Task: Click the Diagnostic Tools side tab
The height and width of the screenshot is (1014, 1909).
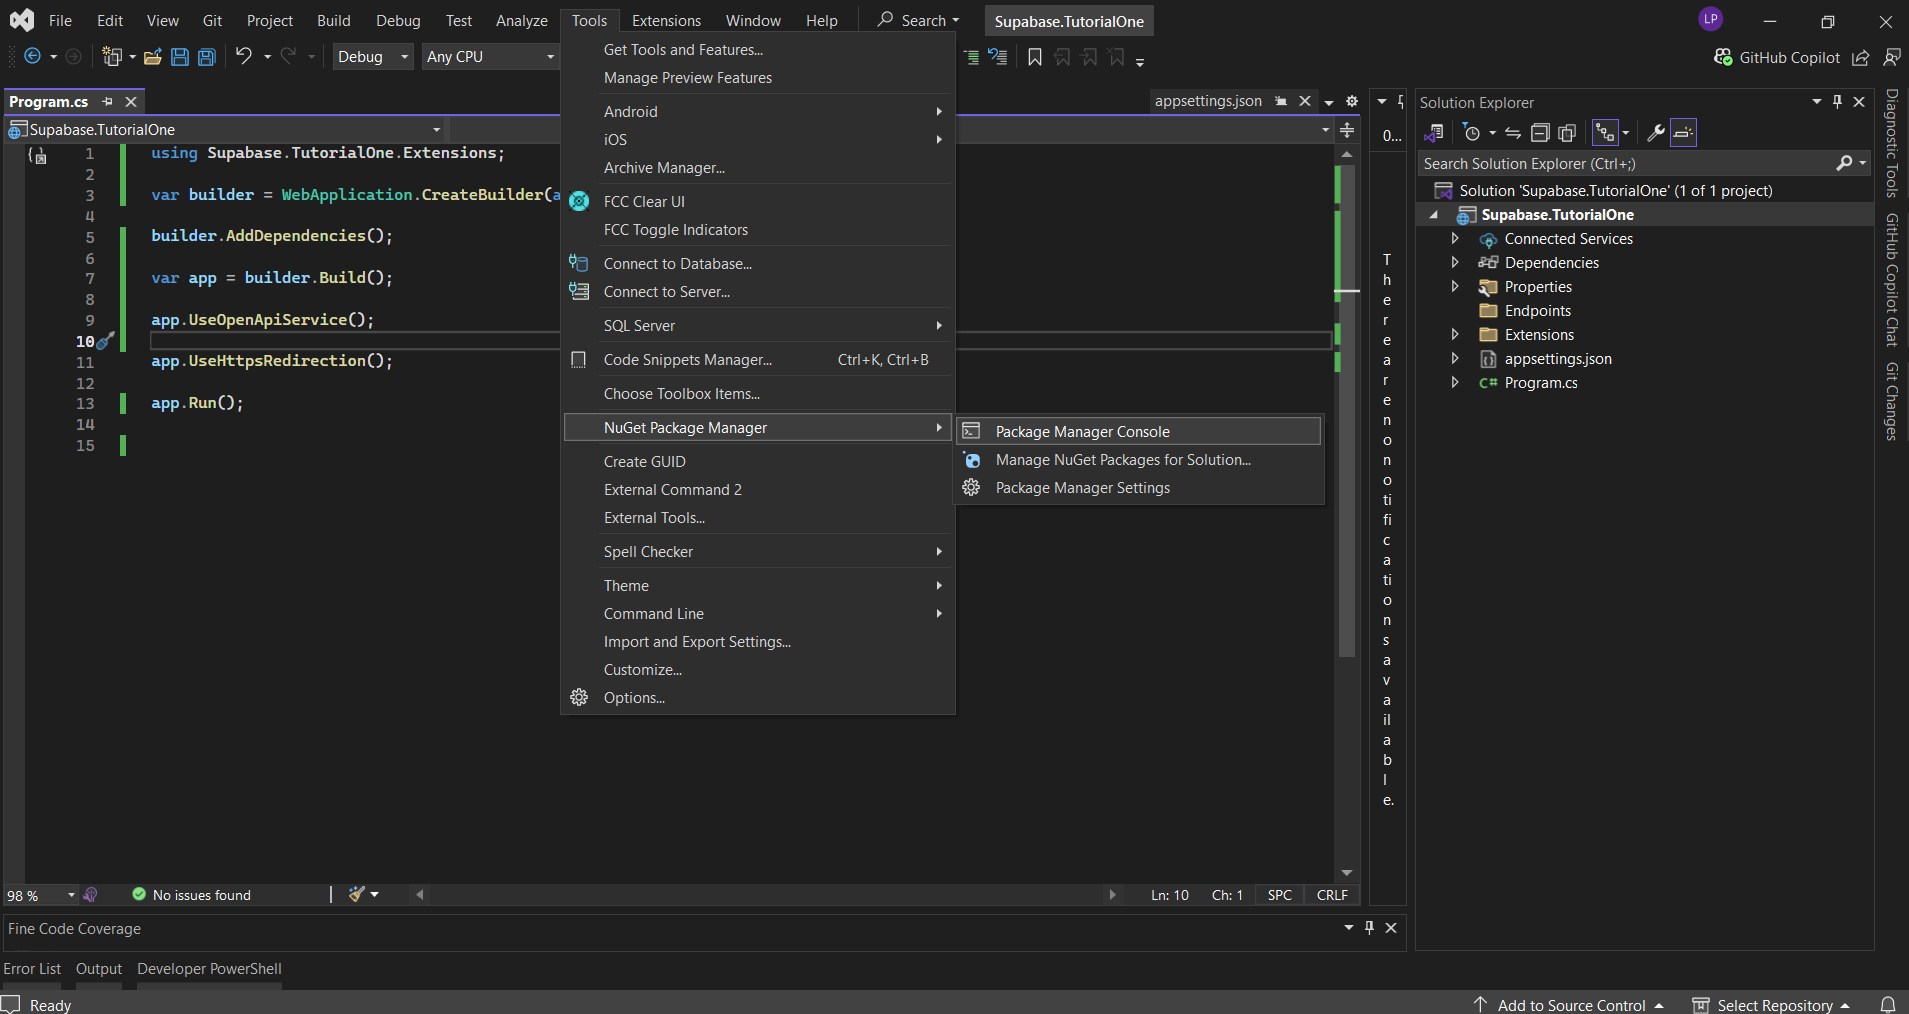Action: click(x=1892, y=143)
